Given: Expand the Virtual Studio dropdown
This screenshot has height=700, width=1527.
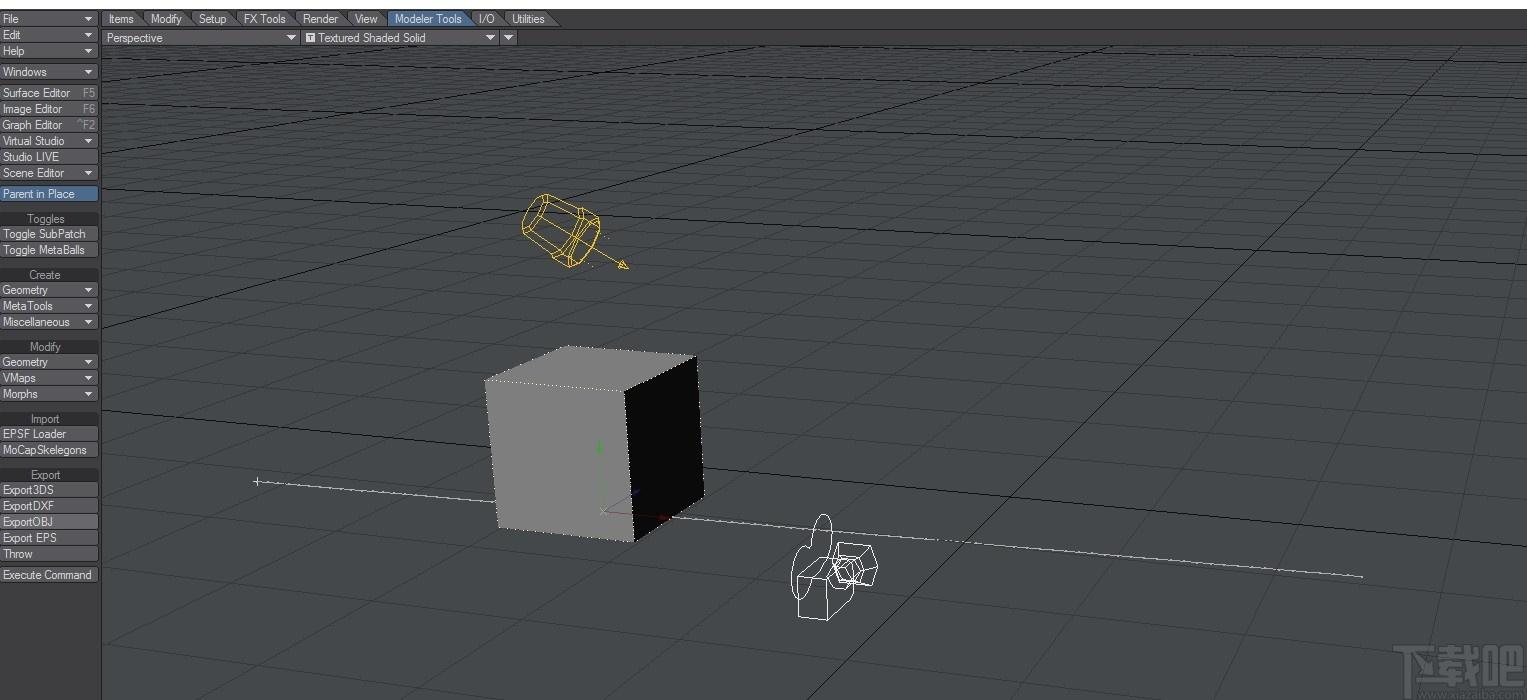Looking at the screenshot, I should pos(49,140).
